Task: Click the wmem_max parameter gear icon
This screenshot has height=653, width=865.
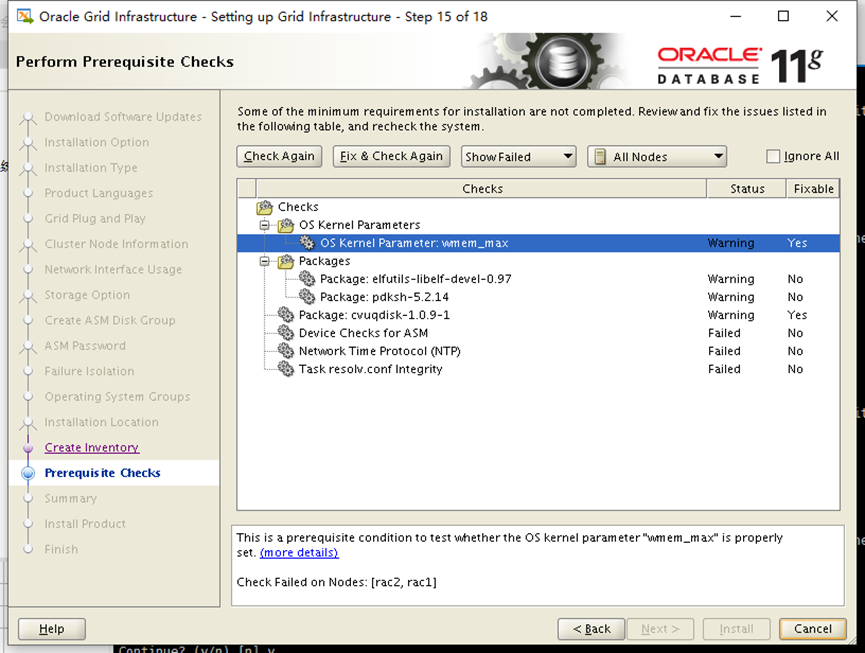Action: point(307,243)
